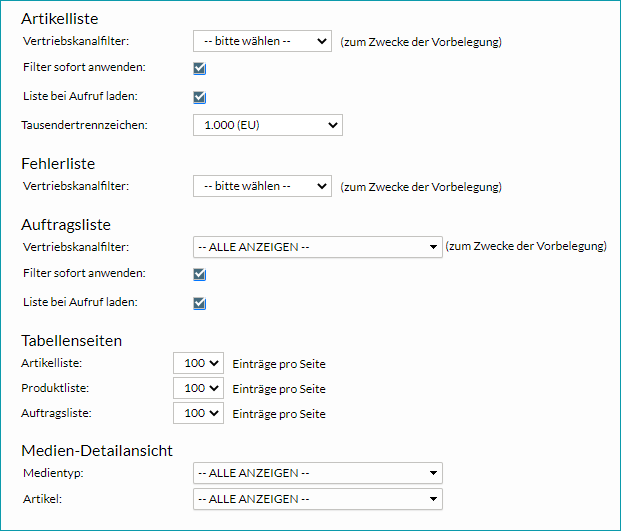This screenshot has width=621, height=531.
Task: Open Tabellenseiten Auftragsliste entries-per-page dropdown
Action: 198,413
